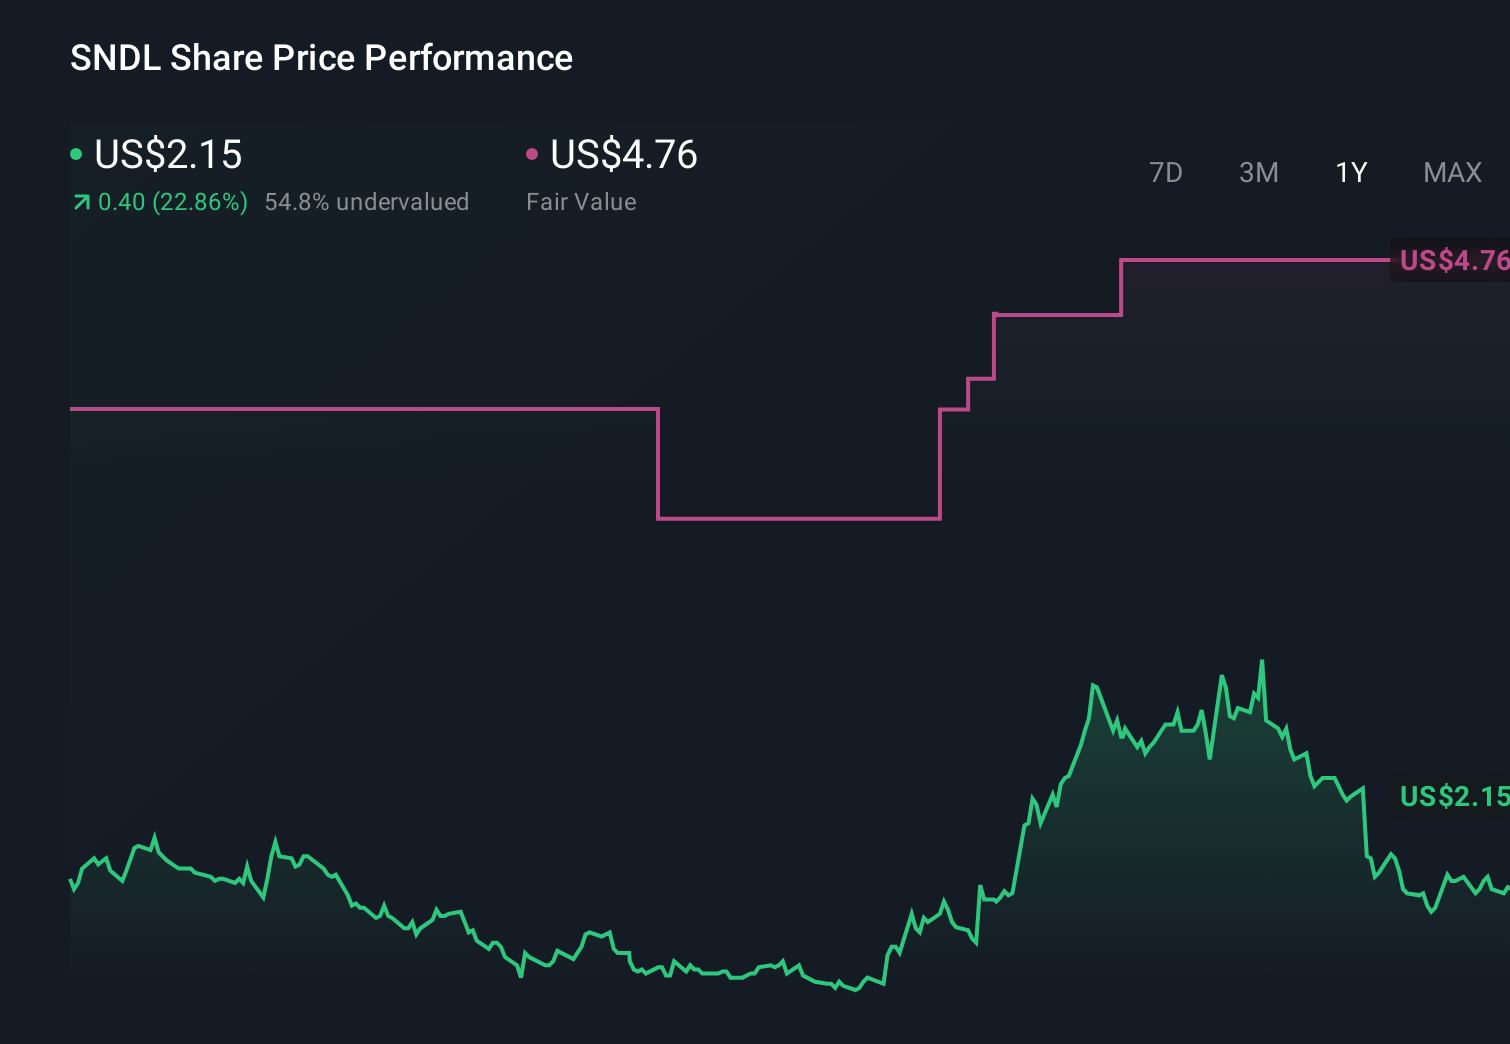Select the 7D time range
This screenshot has width=1510, height=1044.
[1166, 172]
